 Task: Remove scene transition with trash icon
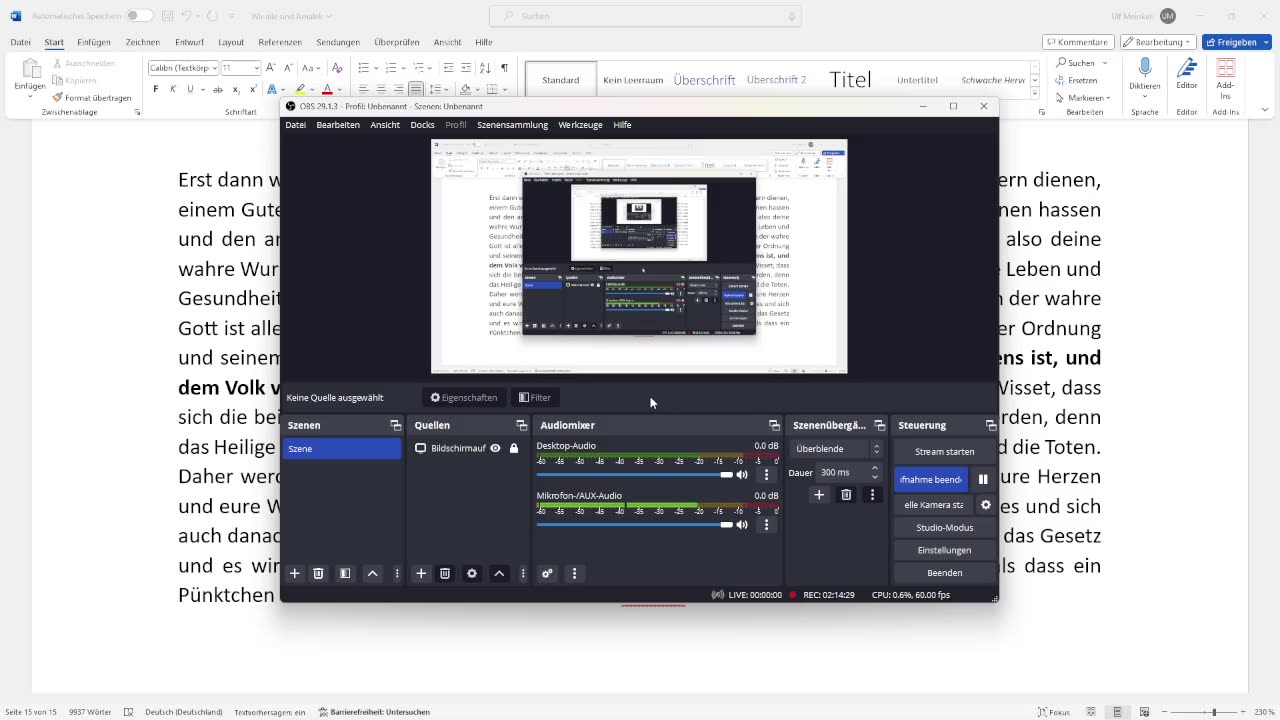click(x=846, y=494)
